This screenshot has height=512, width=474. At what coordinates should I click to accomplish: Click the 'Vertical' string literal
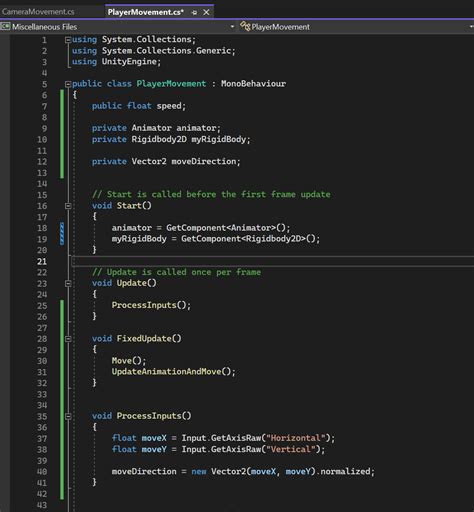[x=291, y=449]
